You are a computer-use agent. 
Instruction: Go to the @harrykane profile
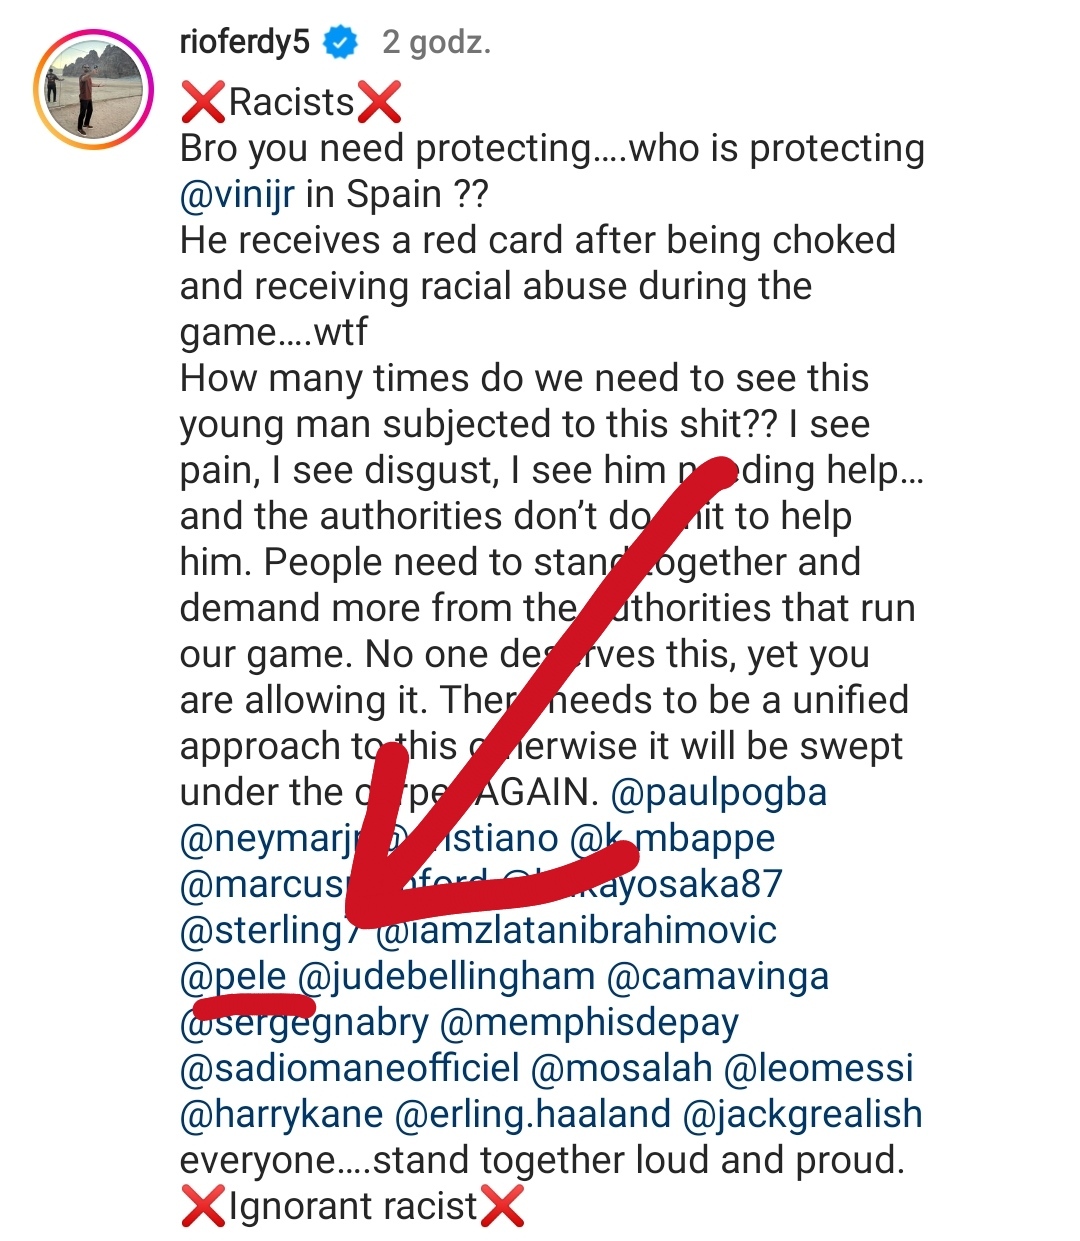pos(281,1114)
